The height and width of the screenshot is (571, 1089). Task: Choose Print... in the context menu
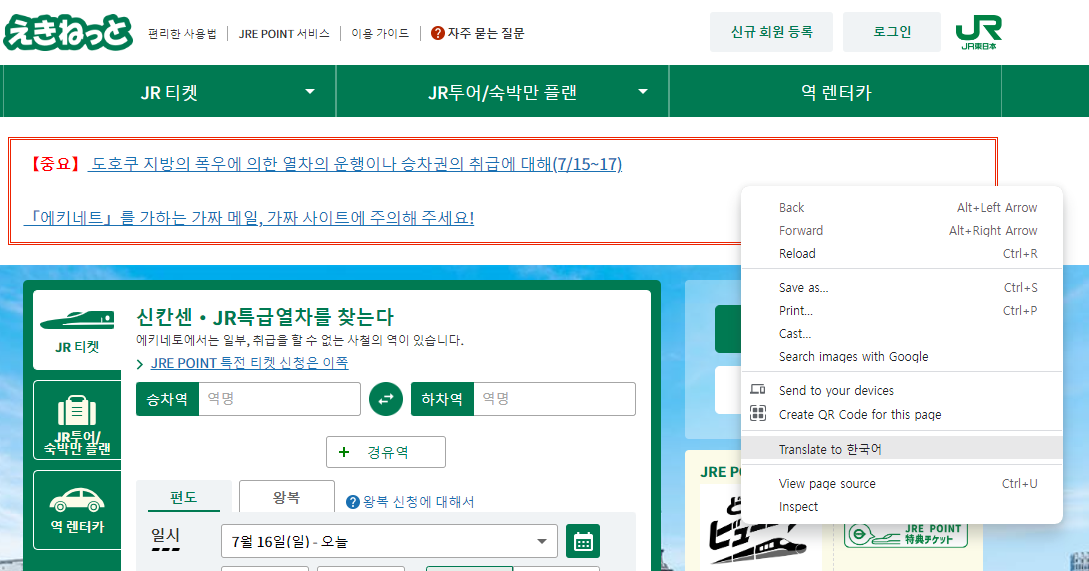[901, 311]
